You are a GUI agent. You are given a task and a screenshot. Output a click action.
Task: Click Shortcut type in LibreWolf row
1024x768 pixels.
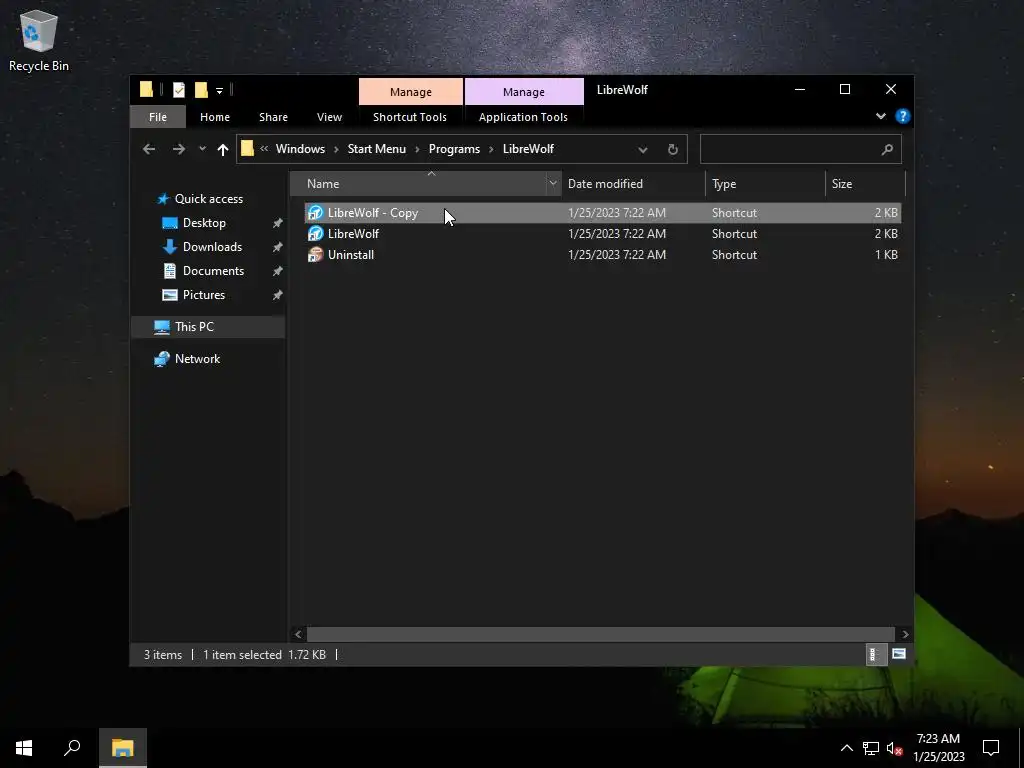click(x=734, y=234)
